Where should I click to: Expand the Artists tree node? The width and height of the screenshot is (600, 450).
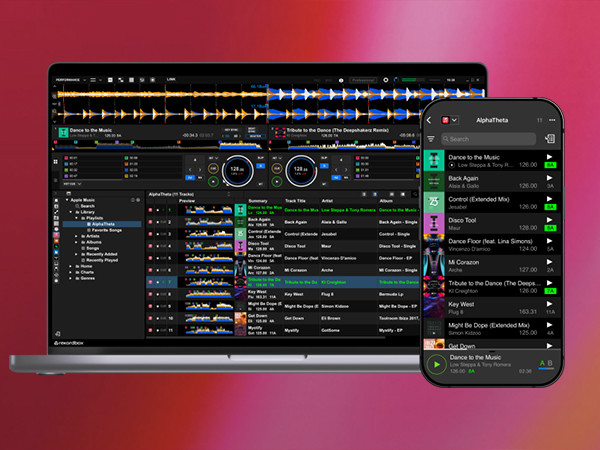click(77, 236)
